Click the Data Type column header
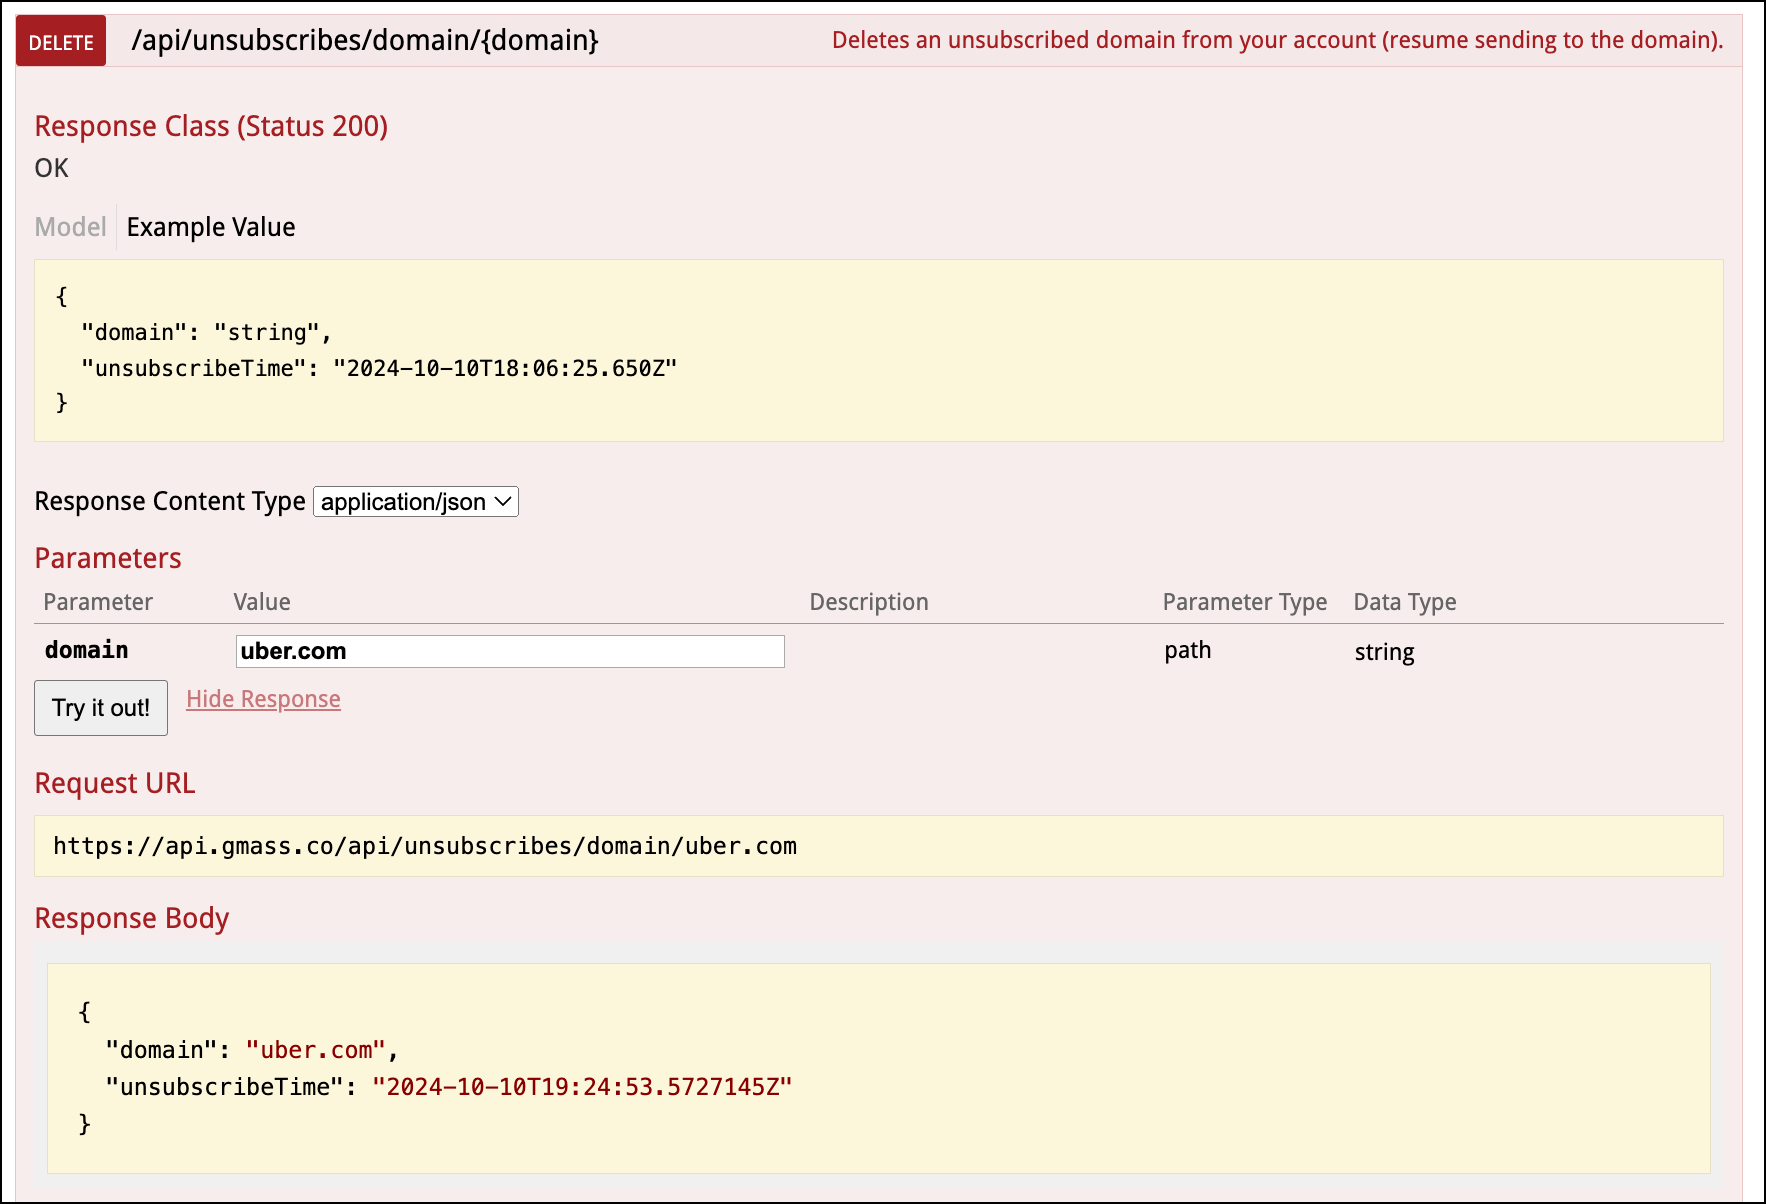1766x1204 pixels. click(x=1404, y=602)
